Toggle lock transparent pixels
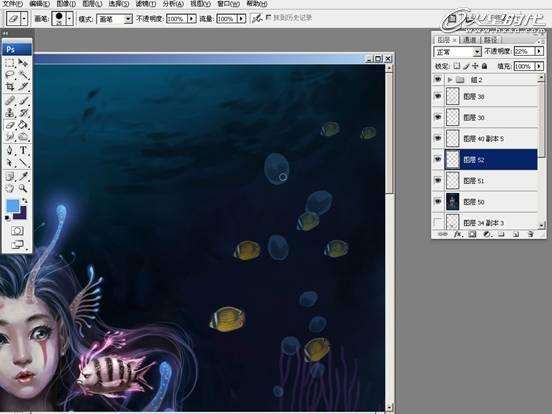Viewport: 552px width, 414px height. [x=457, y=66]
